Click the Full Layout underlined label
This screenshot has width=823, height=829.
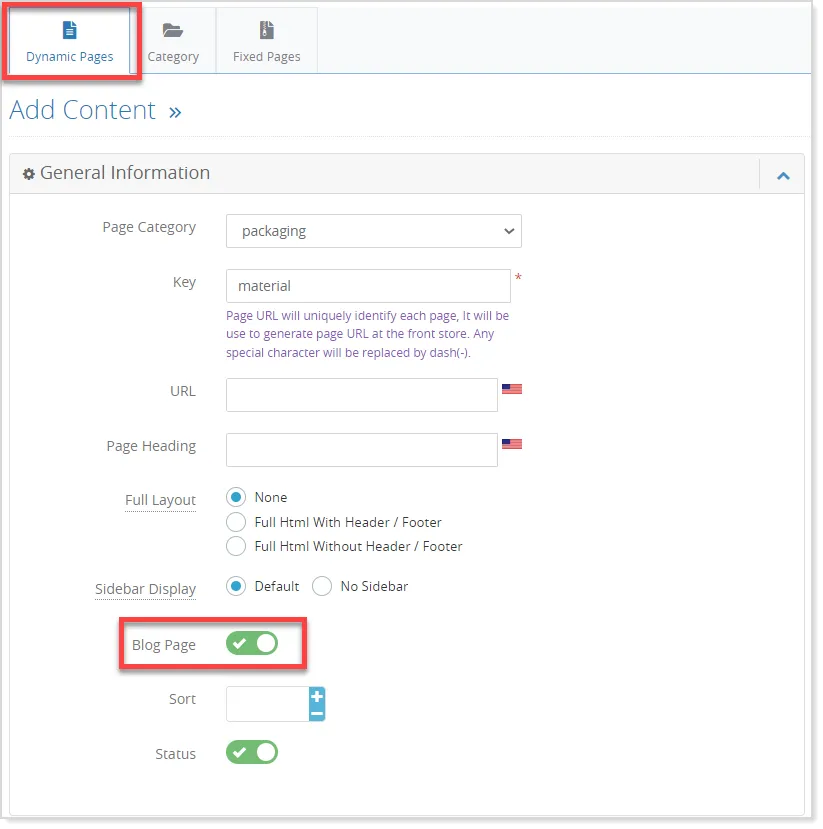(160, 500)
